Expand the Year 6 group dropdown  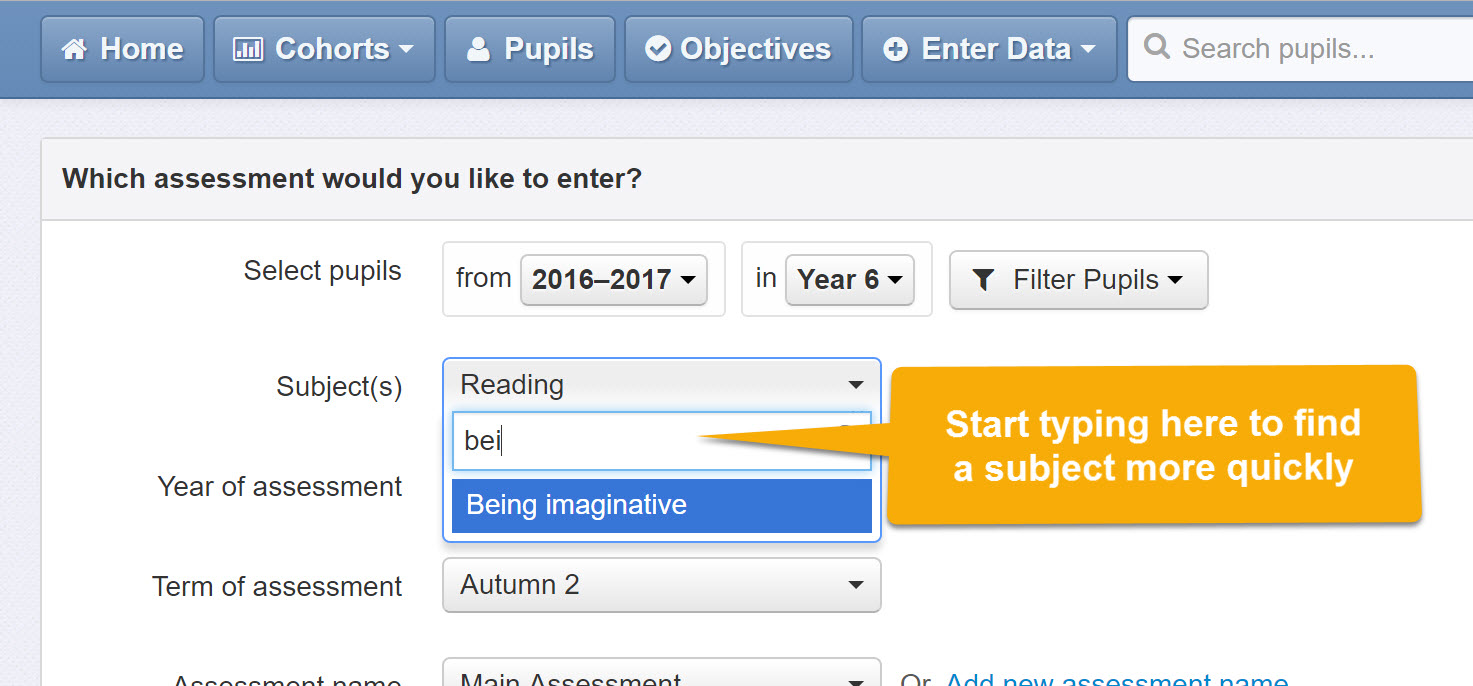849,280
